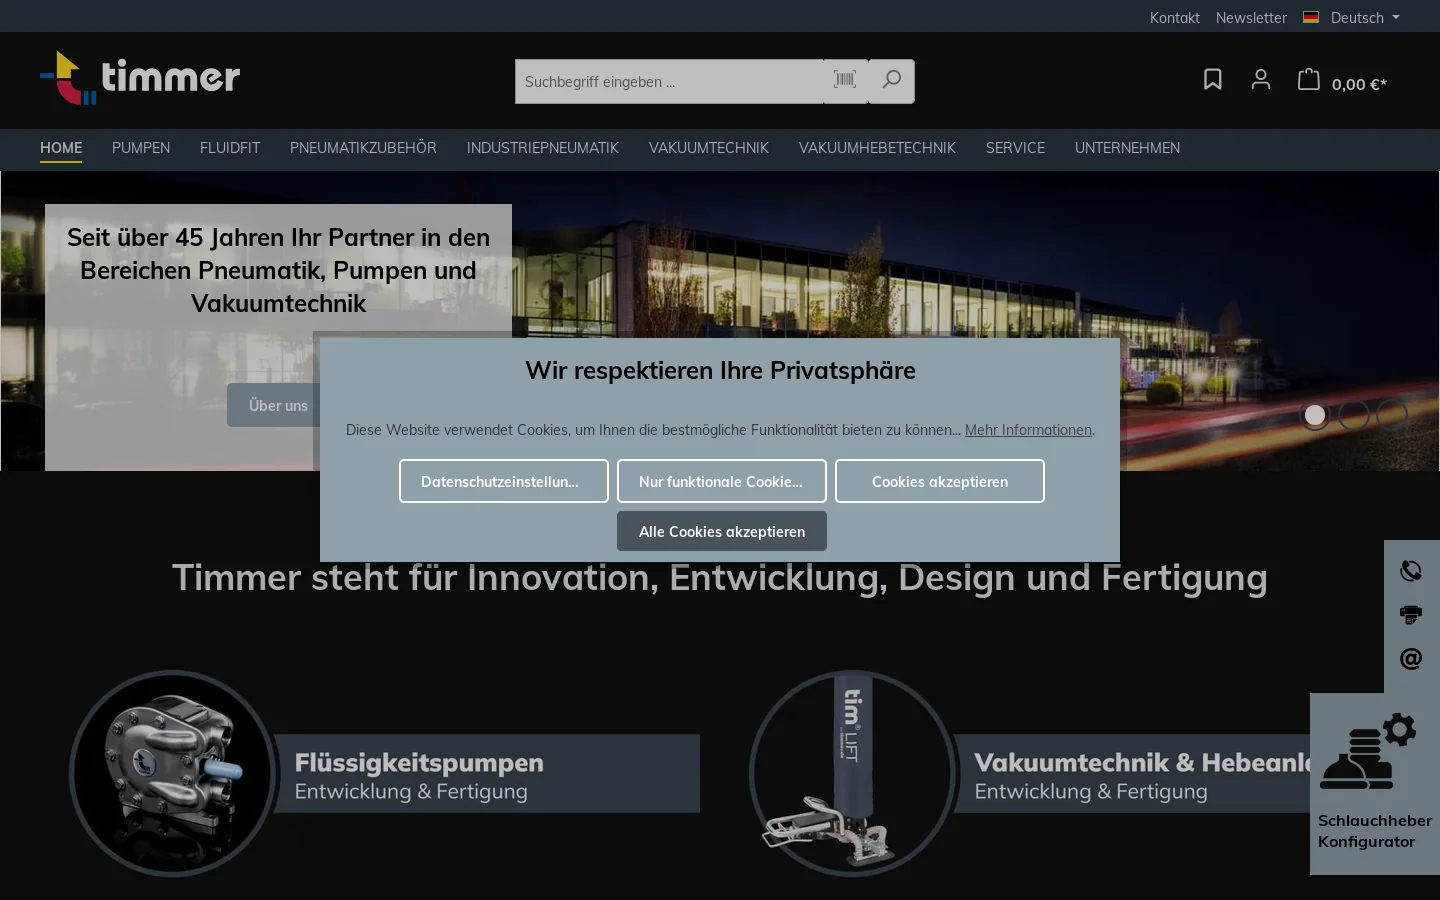This screenshot has width=1440, height=900.
Task: Click the magnifier search button
Action: coord(891,80)
